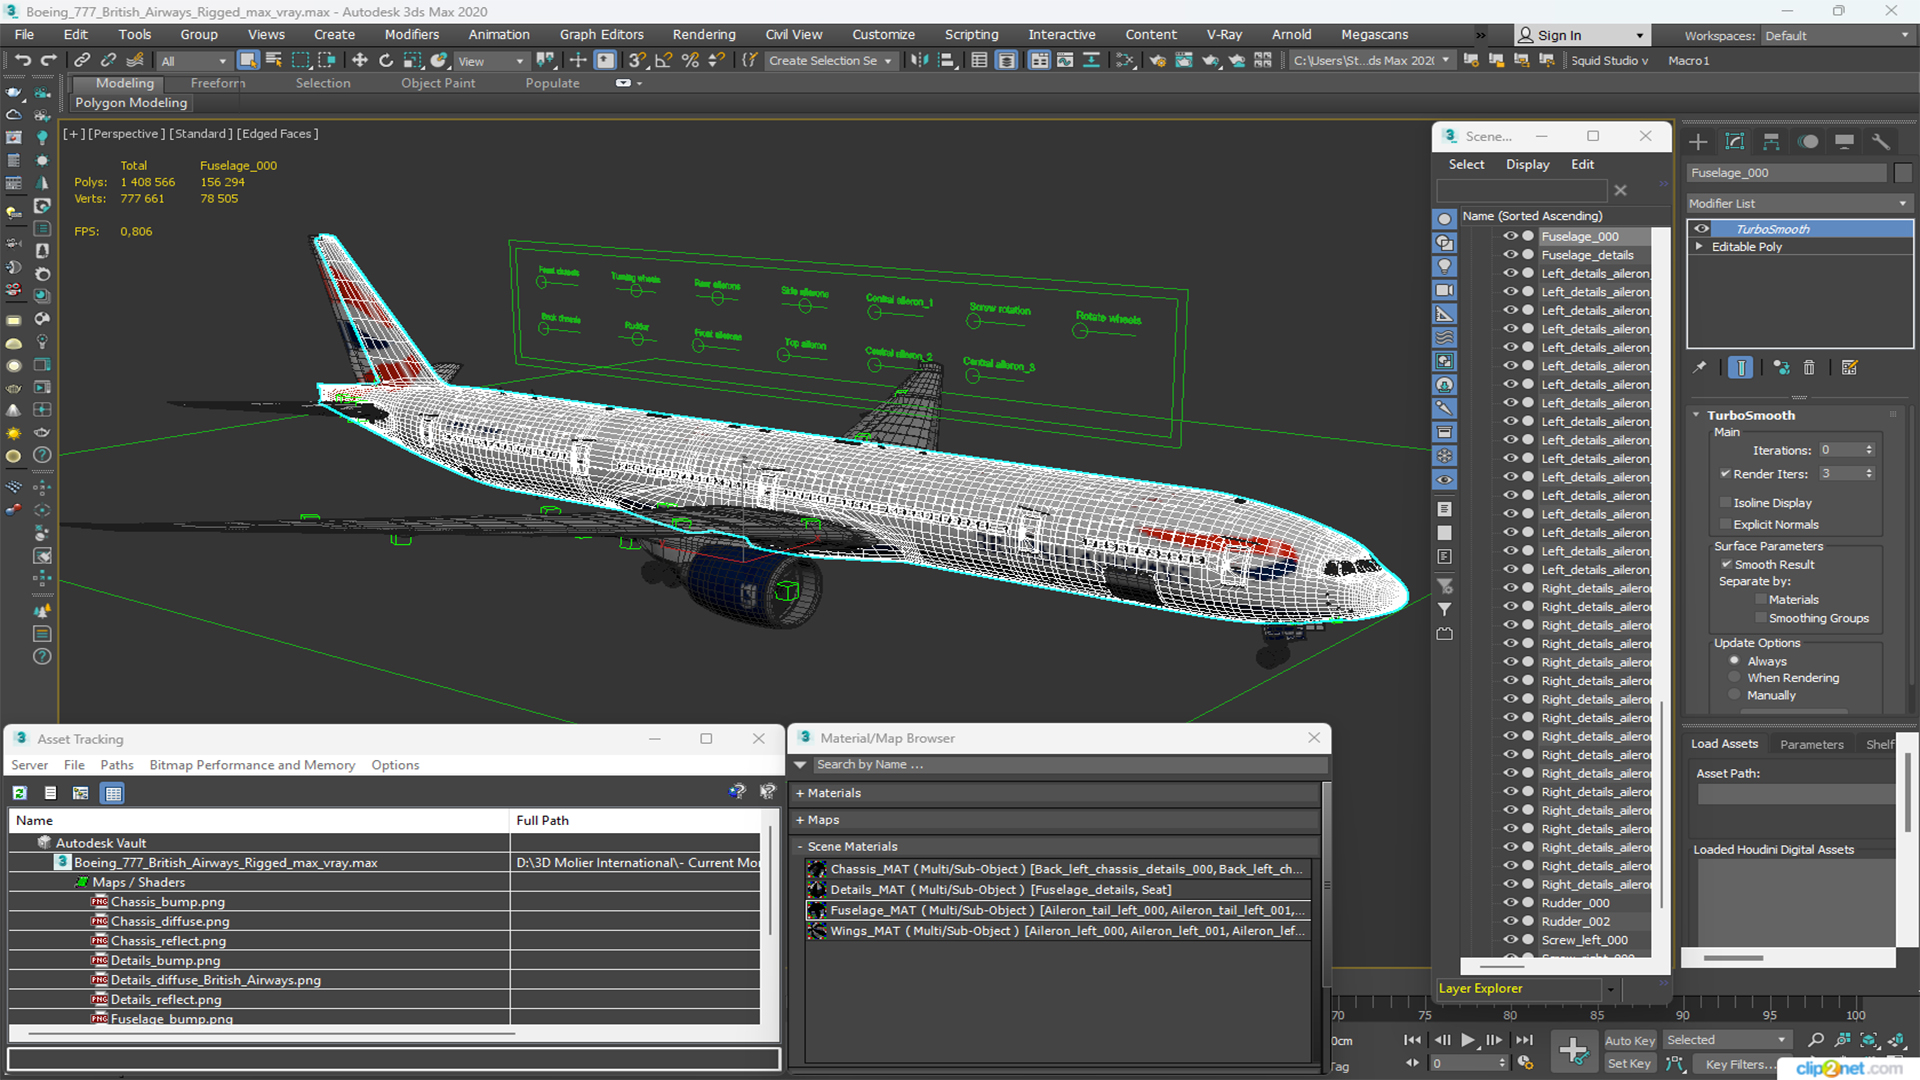Activate the Select and Link tool
The width and height of the screenshot is (1920, 1080).
pyautogui.click(x=82, y=61)
